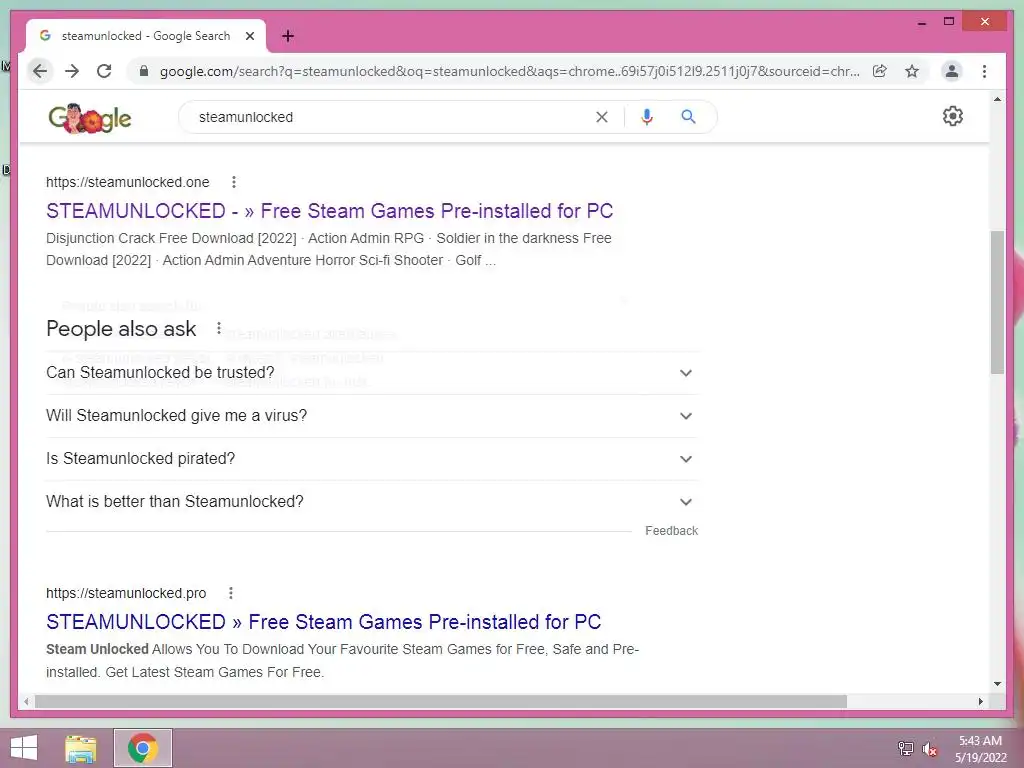Go to Google home via doodle logo
The width and height of the screenshot is (1024, 768).
[x=90, y=118]
